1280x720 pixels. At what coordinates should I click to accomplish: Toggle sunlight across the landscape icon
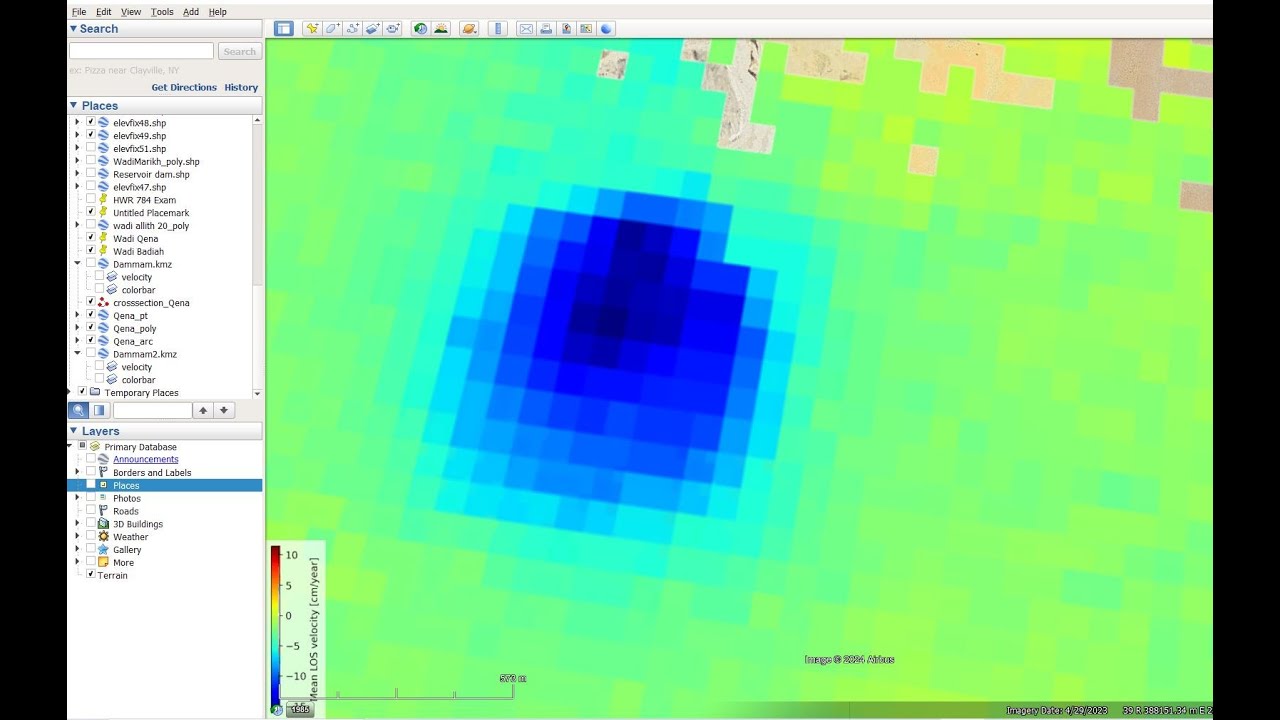(440, 29)
